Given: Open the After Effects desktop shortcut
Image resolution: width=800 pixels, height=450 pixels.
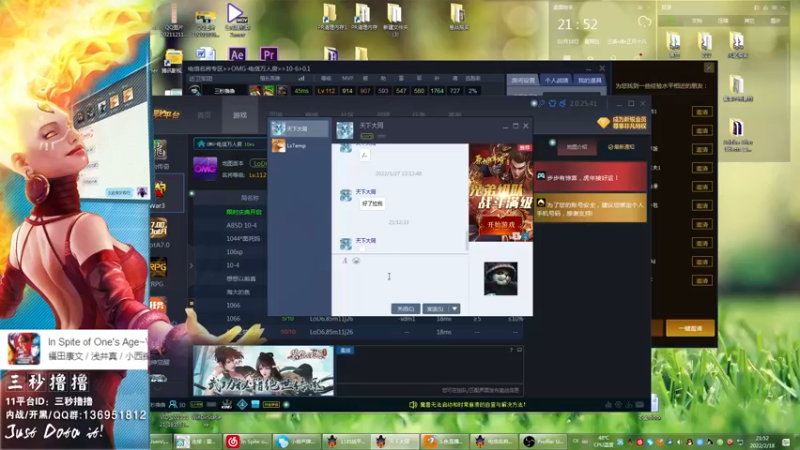Looking at the screenshot, I should tap(237, 54).
